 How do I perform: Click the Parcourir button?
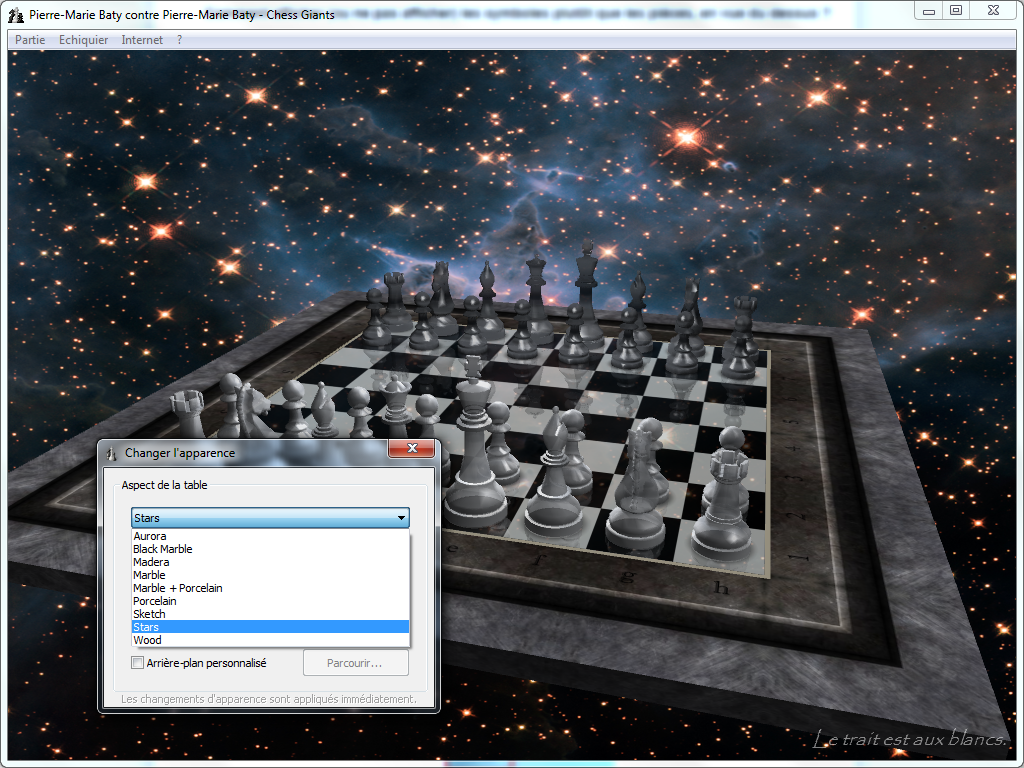pyautogui.click(x=355, y=663)
